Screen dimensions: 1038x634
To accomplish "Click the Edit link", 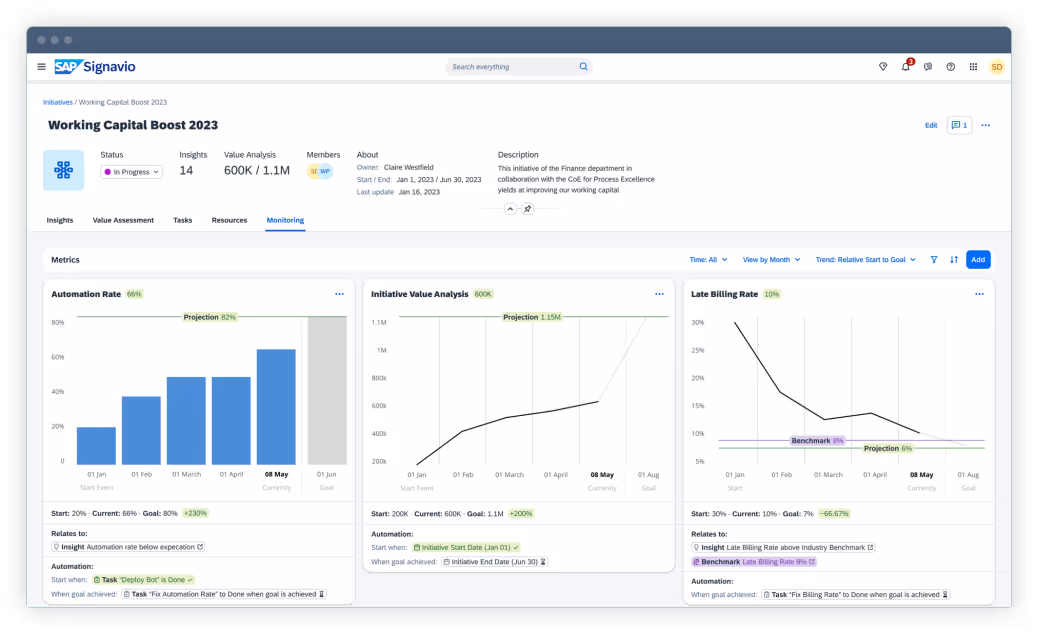I will 931,125.
